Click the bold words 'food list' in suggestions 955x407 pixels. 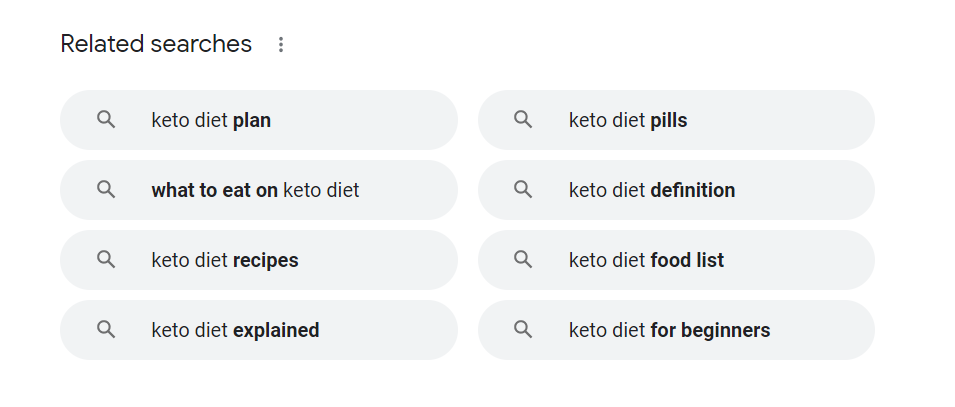coord(687,260)
